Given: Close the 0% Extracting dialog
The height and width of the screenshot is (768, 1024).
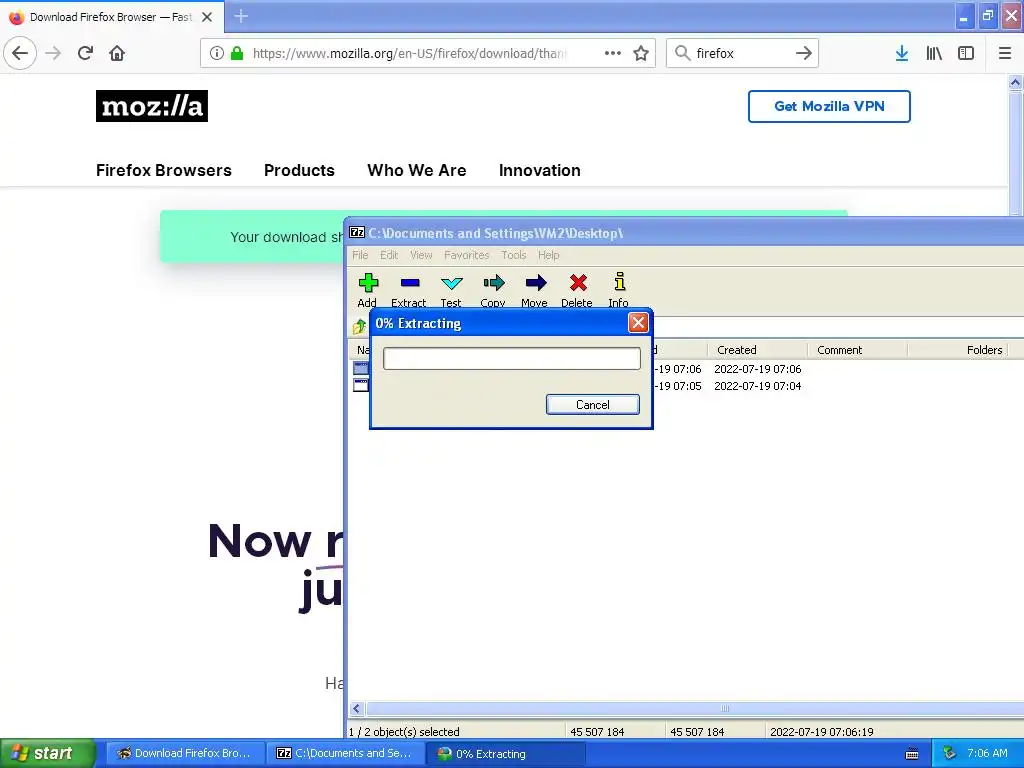Looking at the screenshot, I should tap(638, 323).
